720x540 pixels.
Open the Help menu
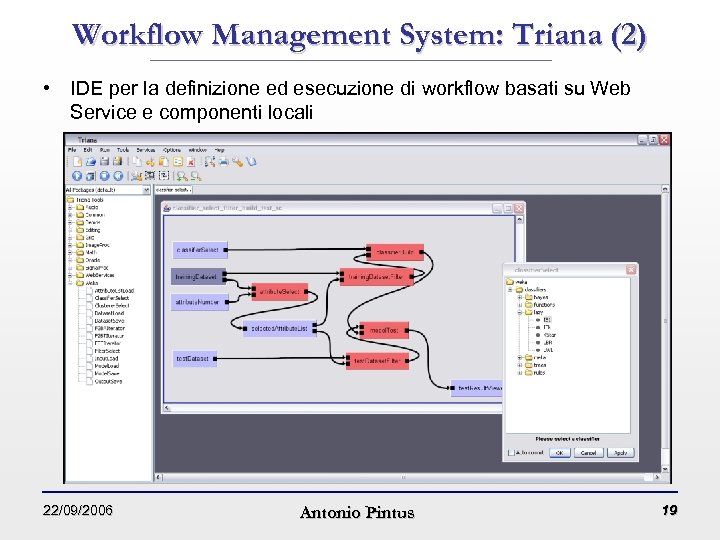coord(220,150)
